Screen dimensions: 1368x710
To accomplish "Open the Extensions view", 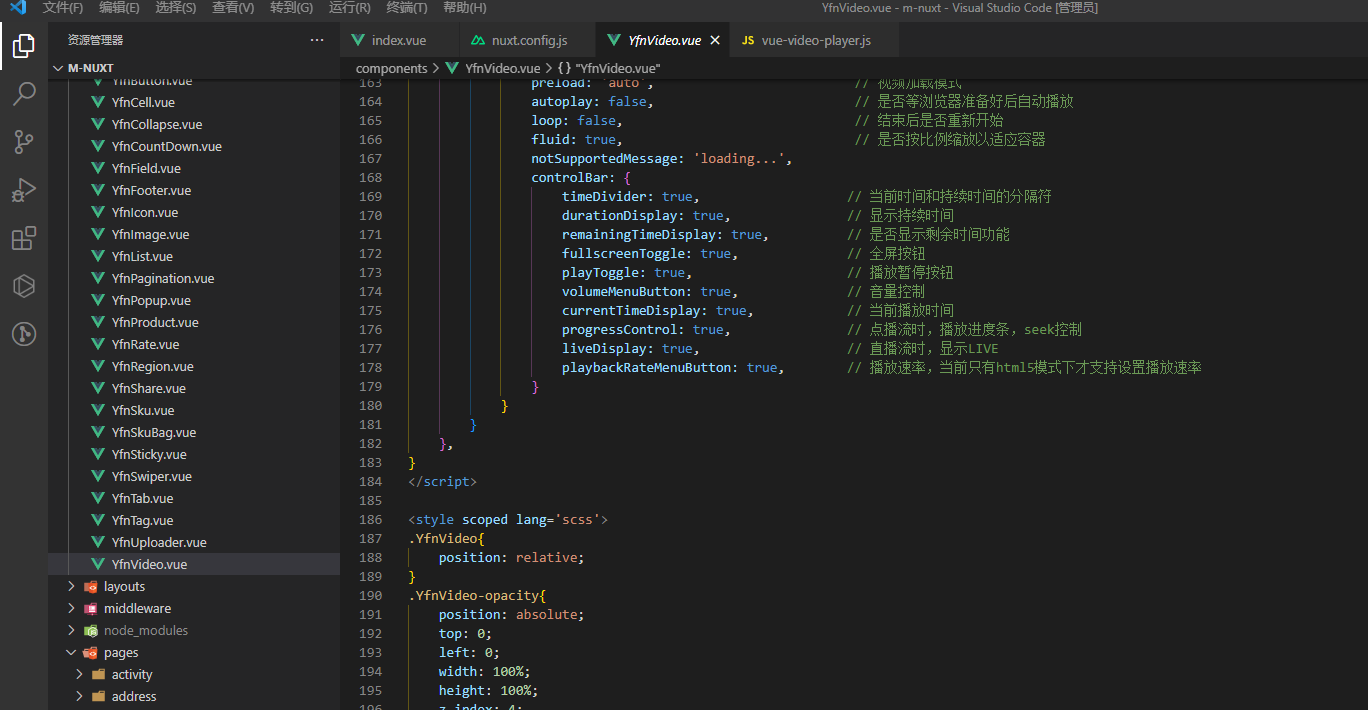I will point(23,238).
